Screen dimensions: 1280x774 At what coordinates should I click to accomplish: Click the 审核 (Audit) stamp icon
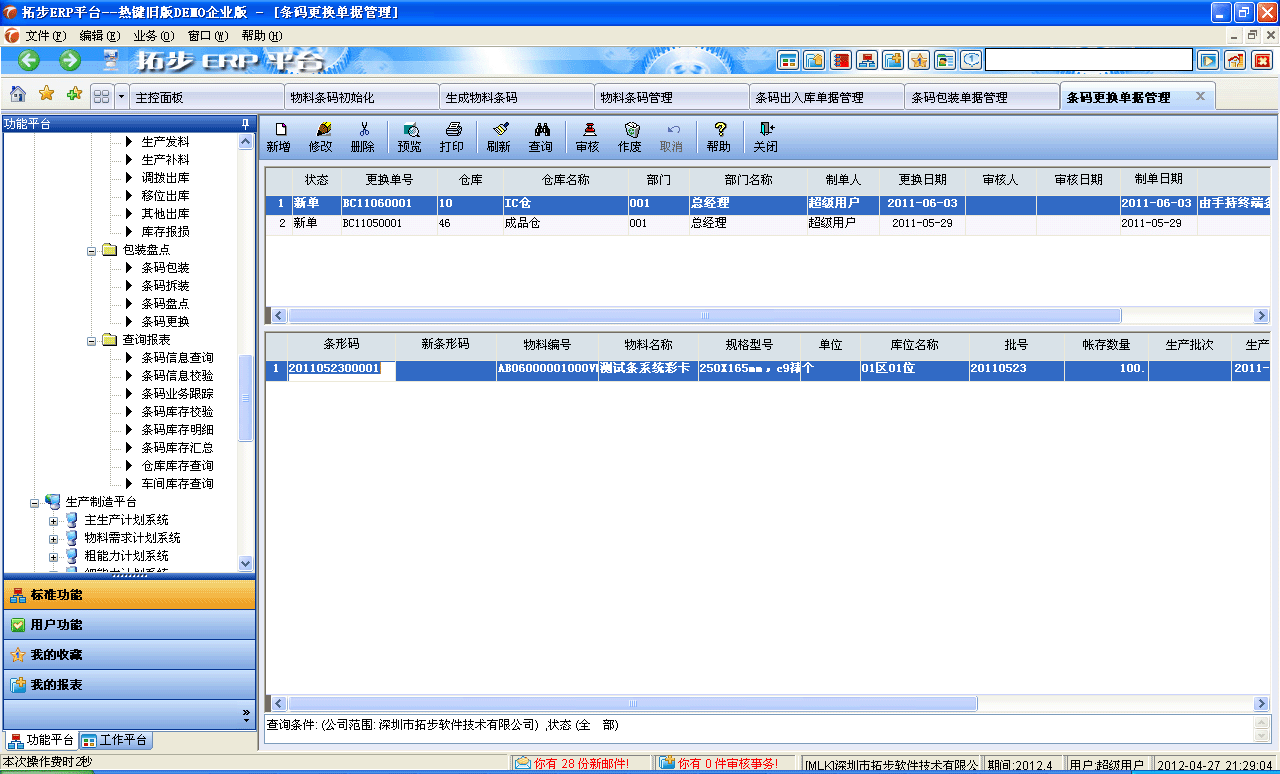click(588, 137)
